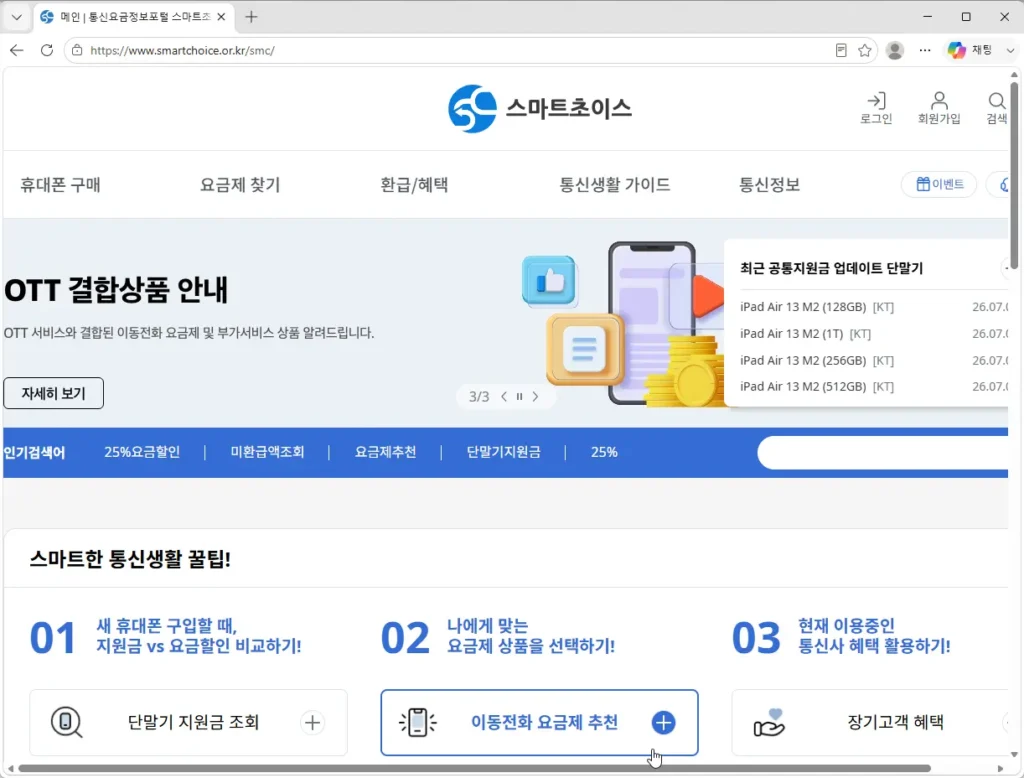The image size is (1024, 778).
Task: Select popular keyword 25%
Action: point(604,452)
